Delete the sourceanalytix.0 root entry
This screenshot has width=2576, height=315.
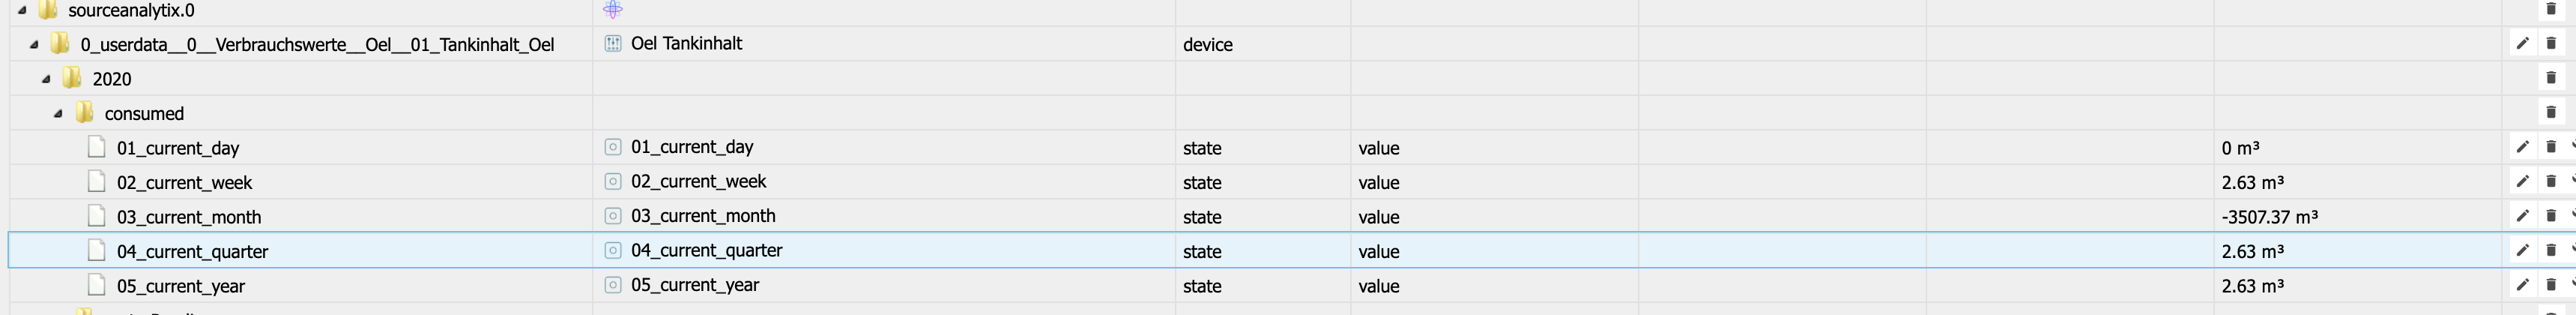(x=2551, y=9)
